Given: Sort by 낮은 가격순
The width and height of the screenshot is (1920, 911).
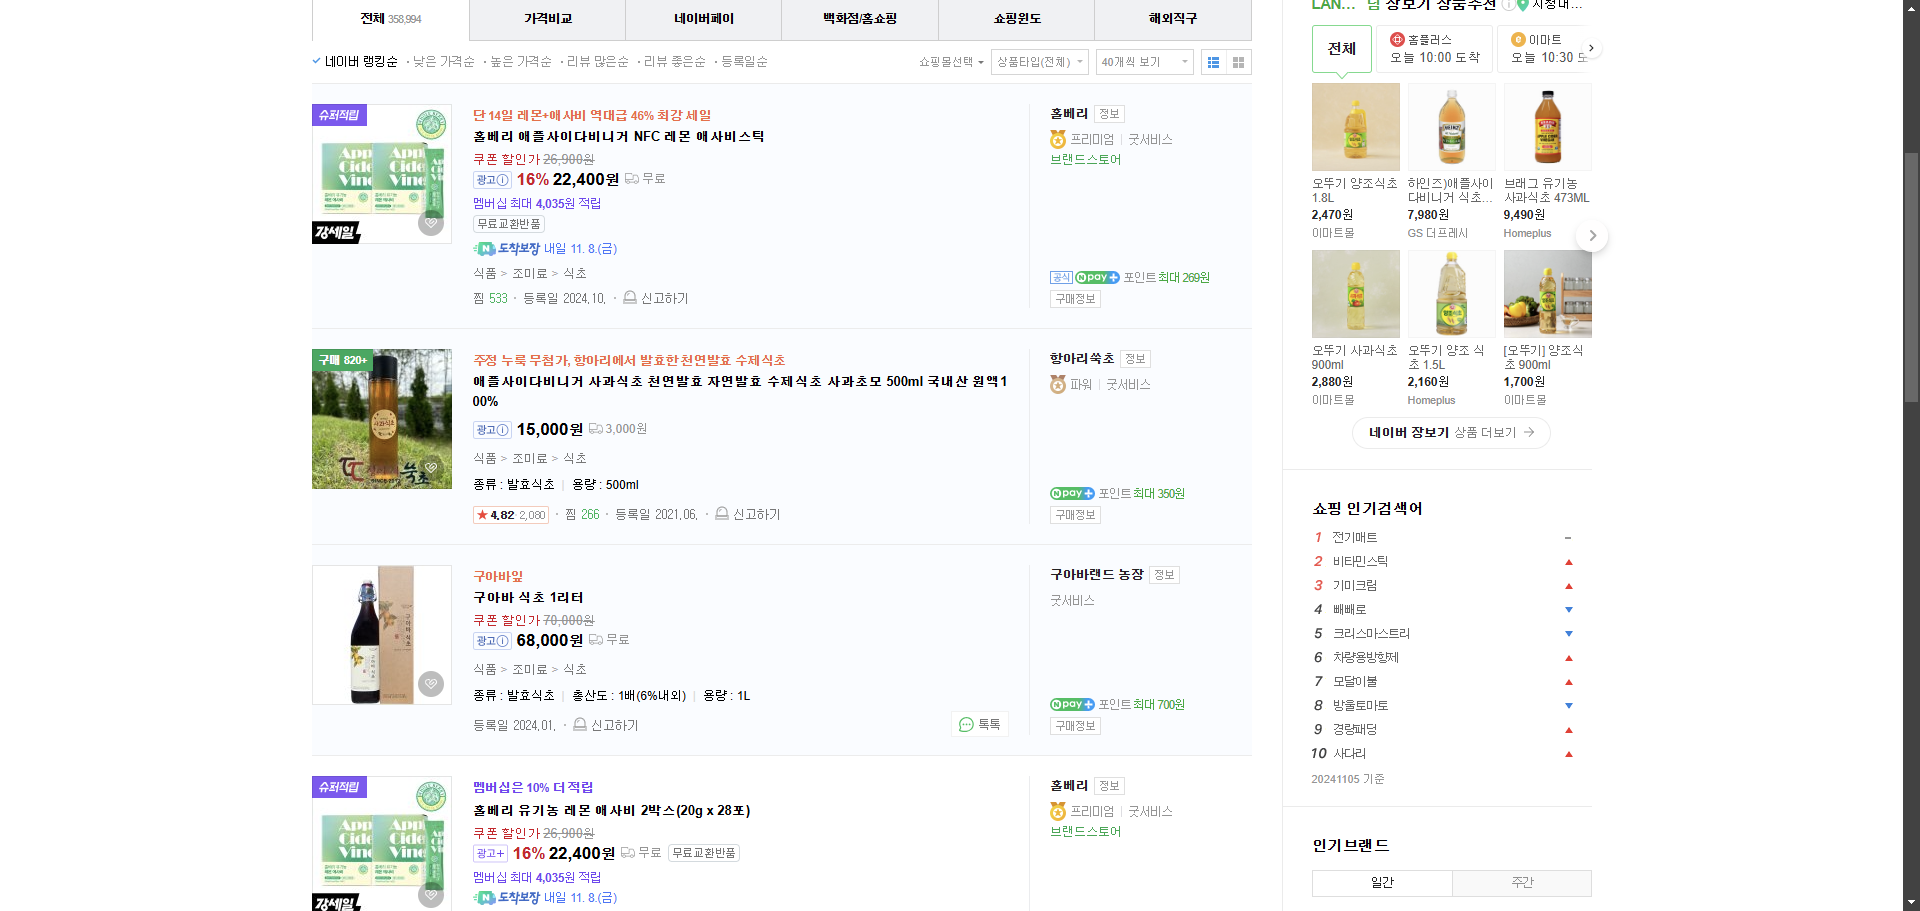Looking at the screenshot, I should 444,62.
